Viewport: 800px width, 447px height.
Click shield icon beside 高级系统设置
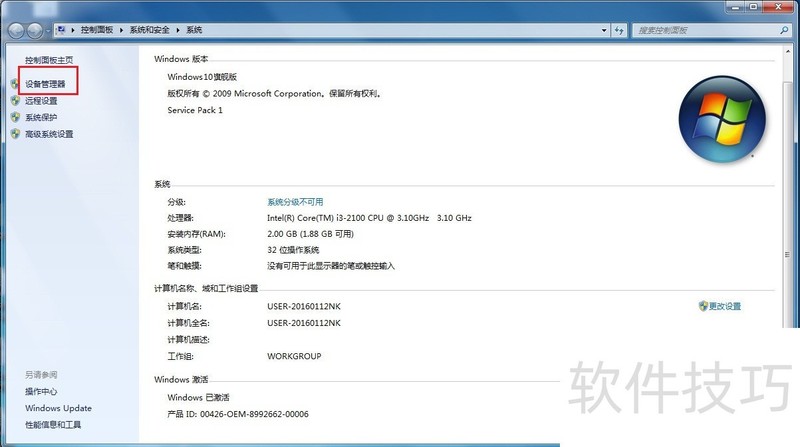(15, 134)
